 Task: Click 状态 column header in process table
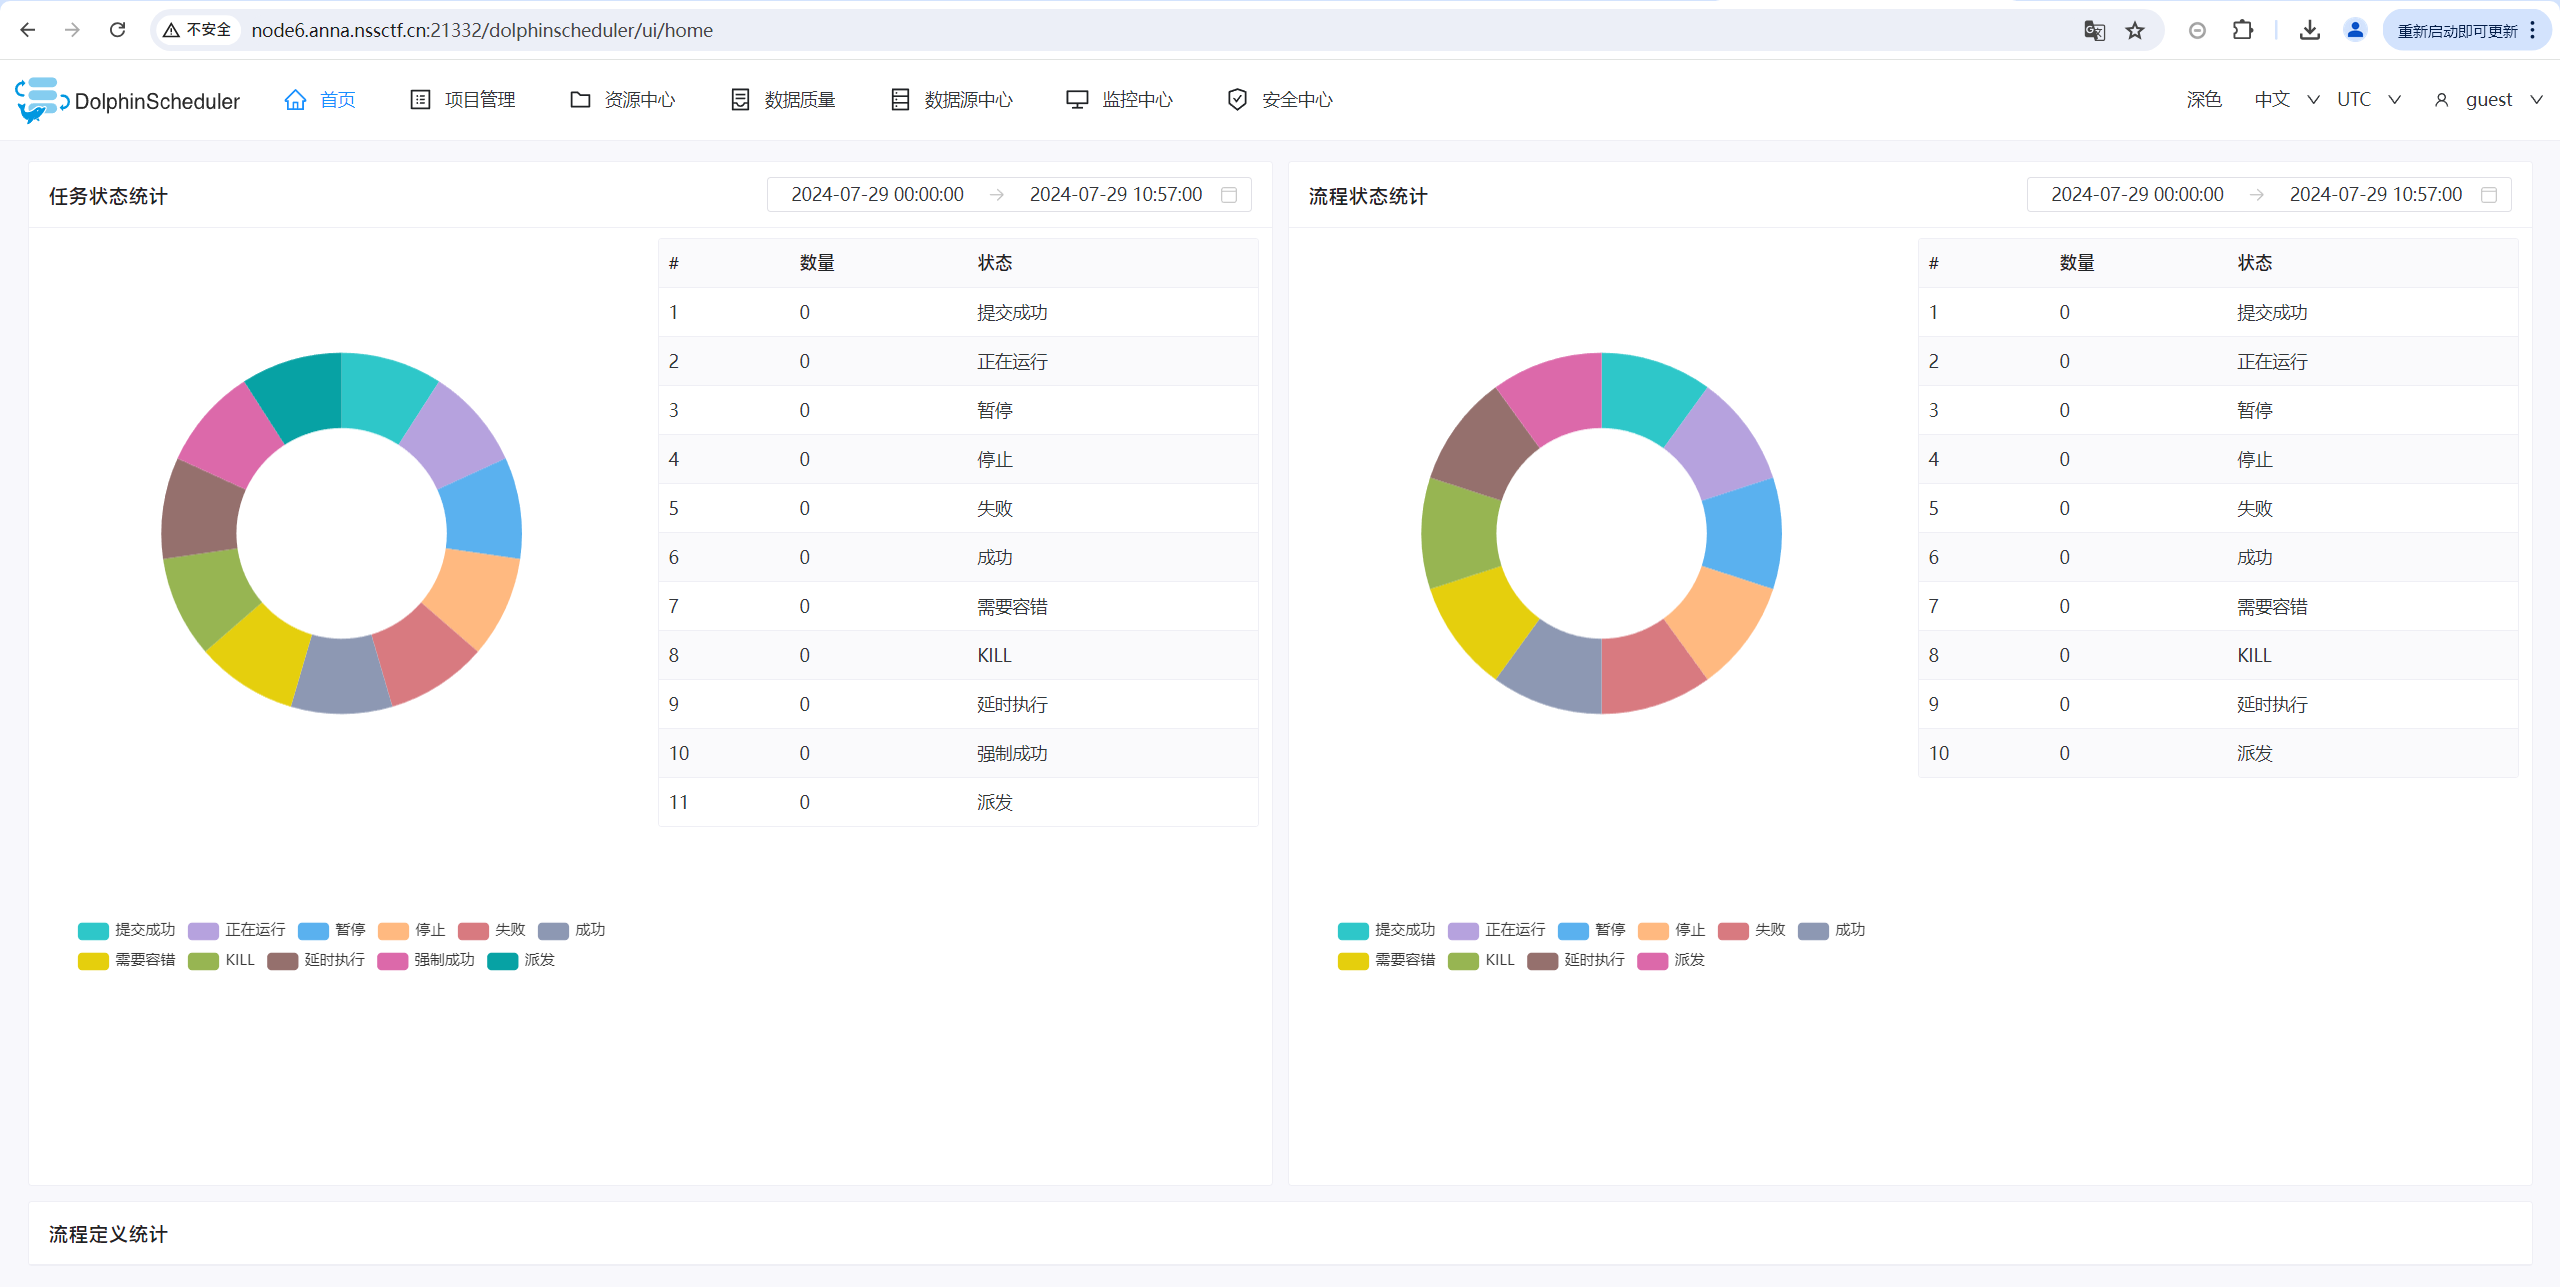2255,263
